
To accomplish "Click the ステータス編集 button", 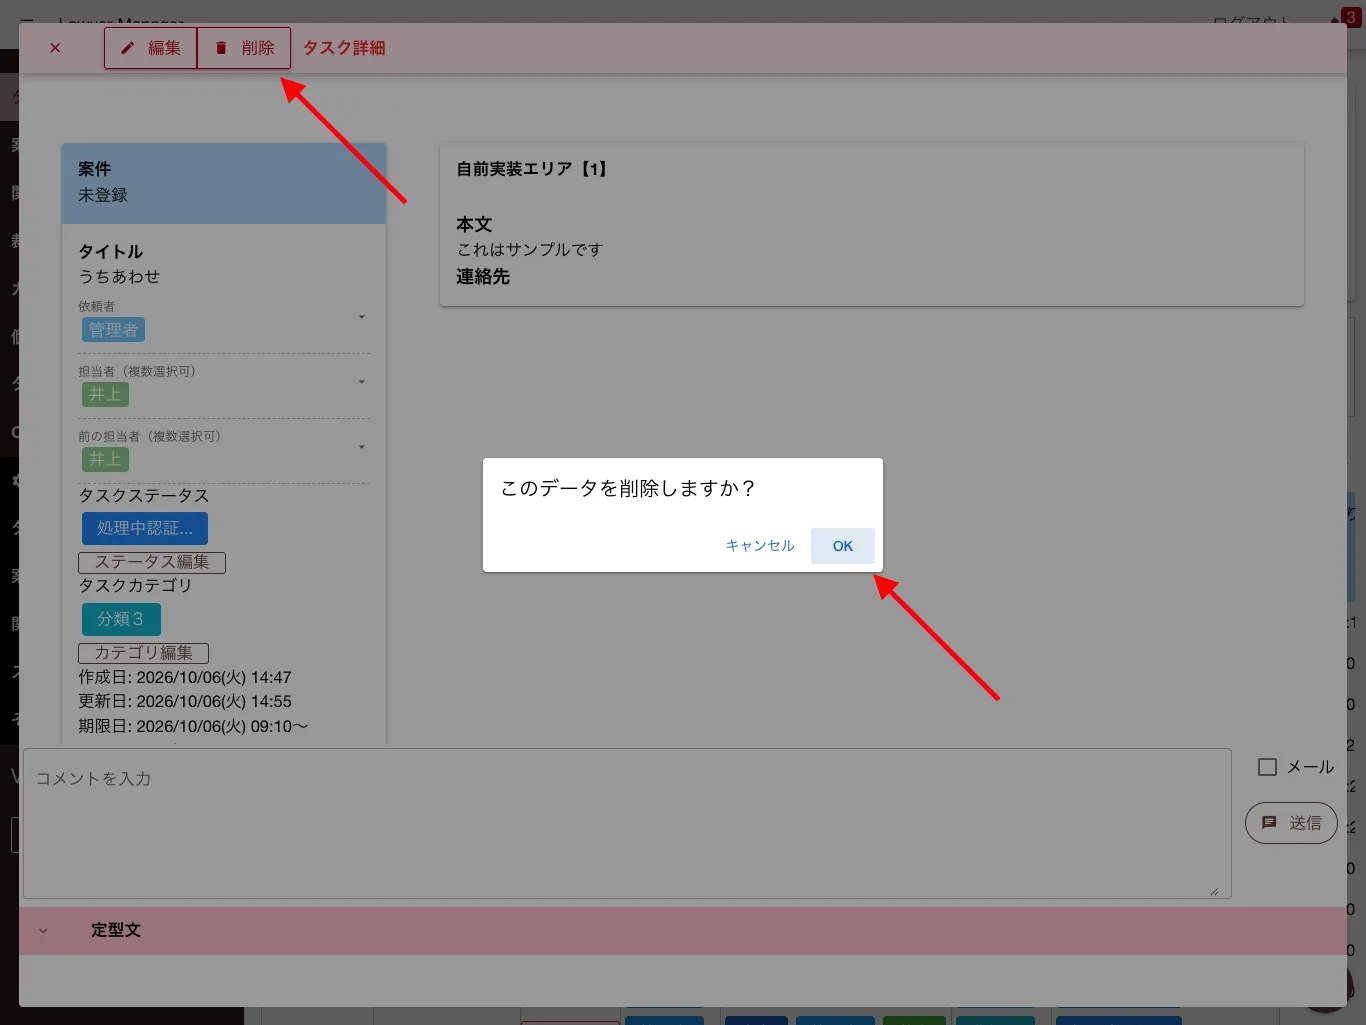I will click(152, 563).
